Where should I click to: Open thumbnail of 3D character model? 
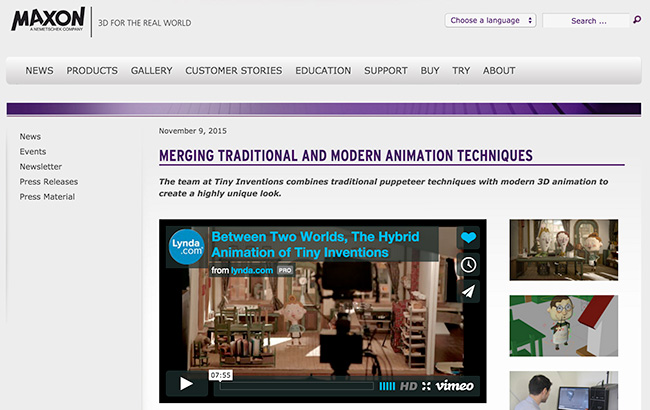click(564, 326)
